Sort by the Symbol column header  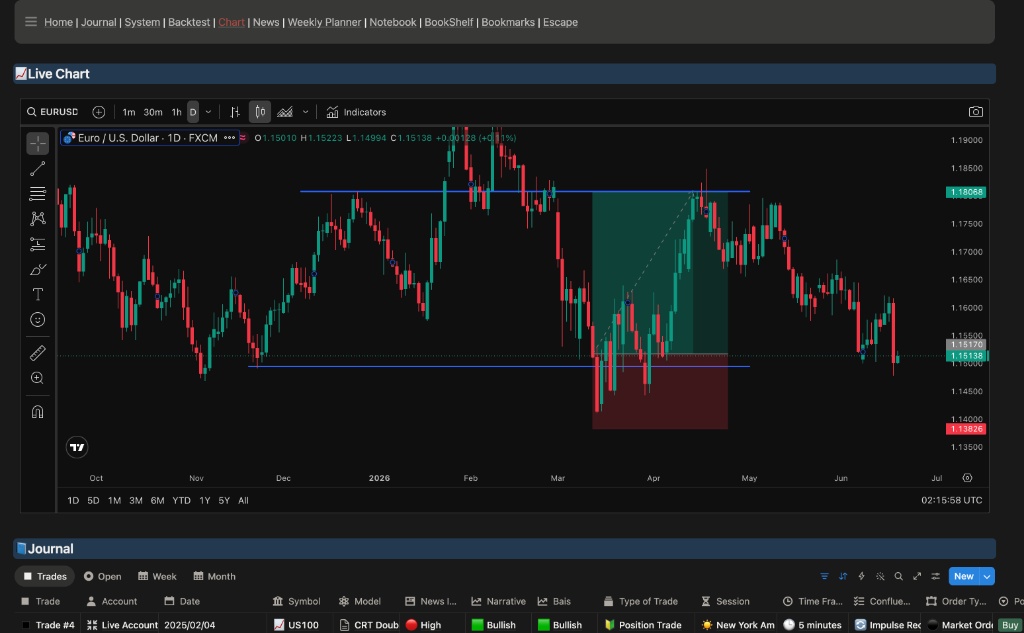tap(296, 601)
